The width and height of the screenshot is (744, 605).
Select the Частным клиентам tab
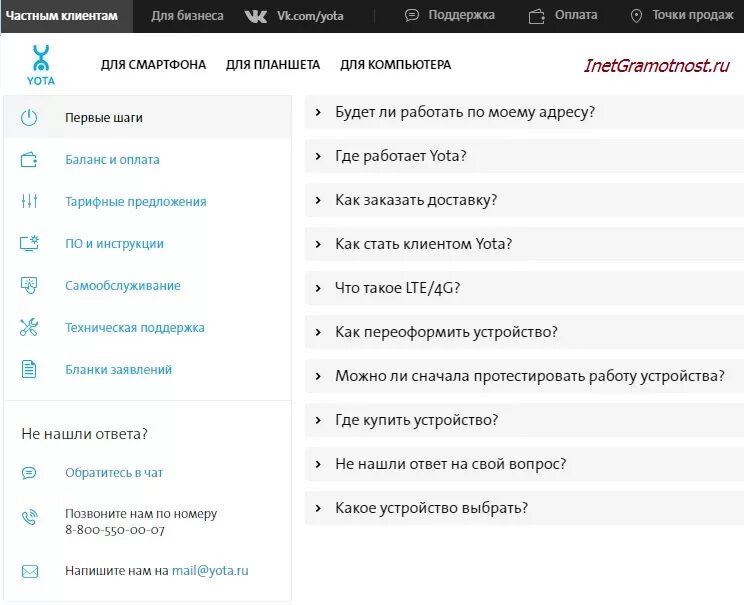(66, 16)
